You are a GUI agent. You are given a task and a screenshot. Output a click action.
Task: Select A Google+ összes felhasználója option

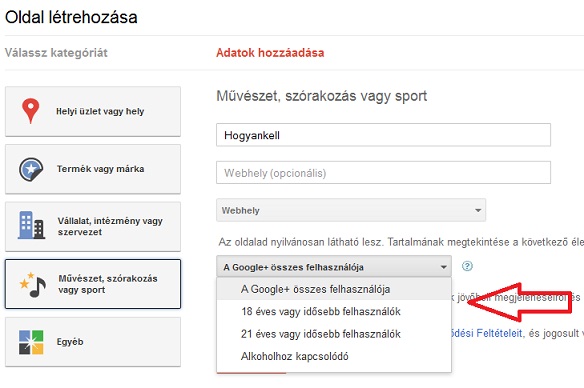[x=334, y=289]
